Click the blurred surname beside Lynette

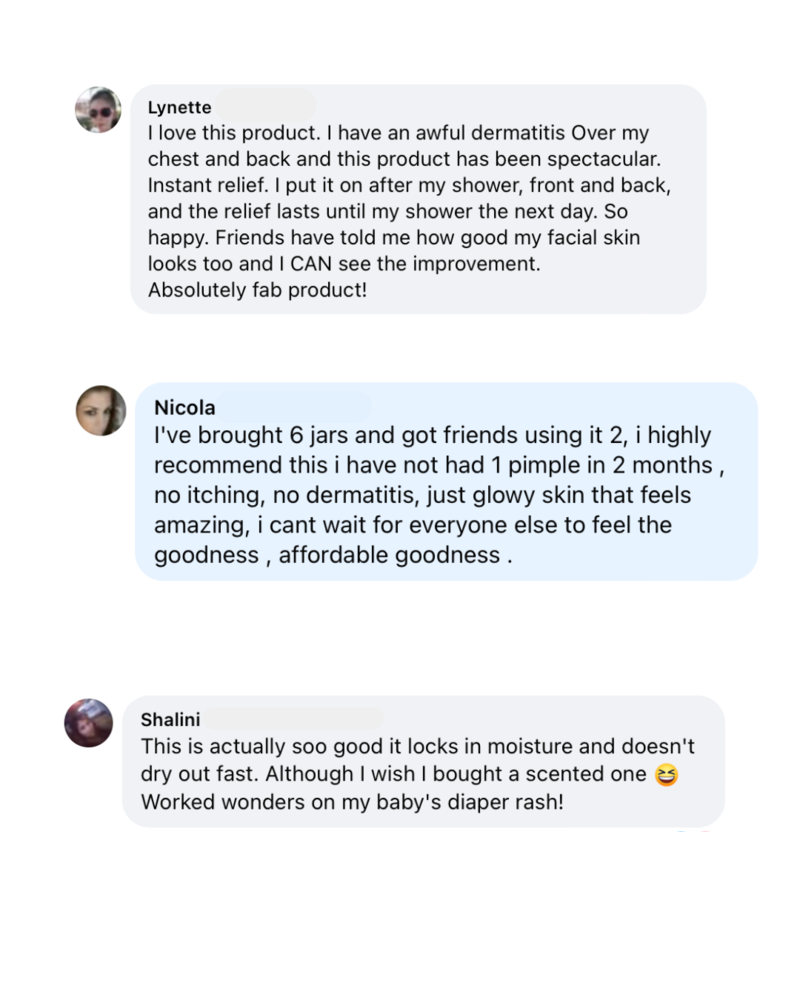[264, 107]
